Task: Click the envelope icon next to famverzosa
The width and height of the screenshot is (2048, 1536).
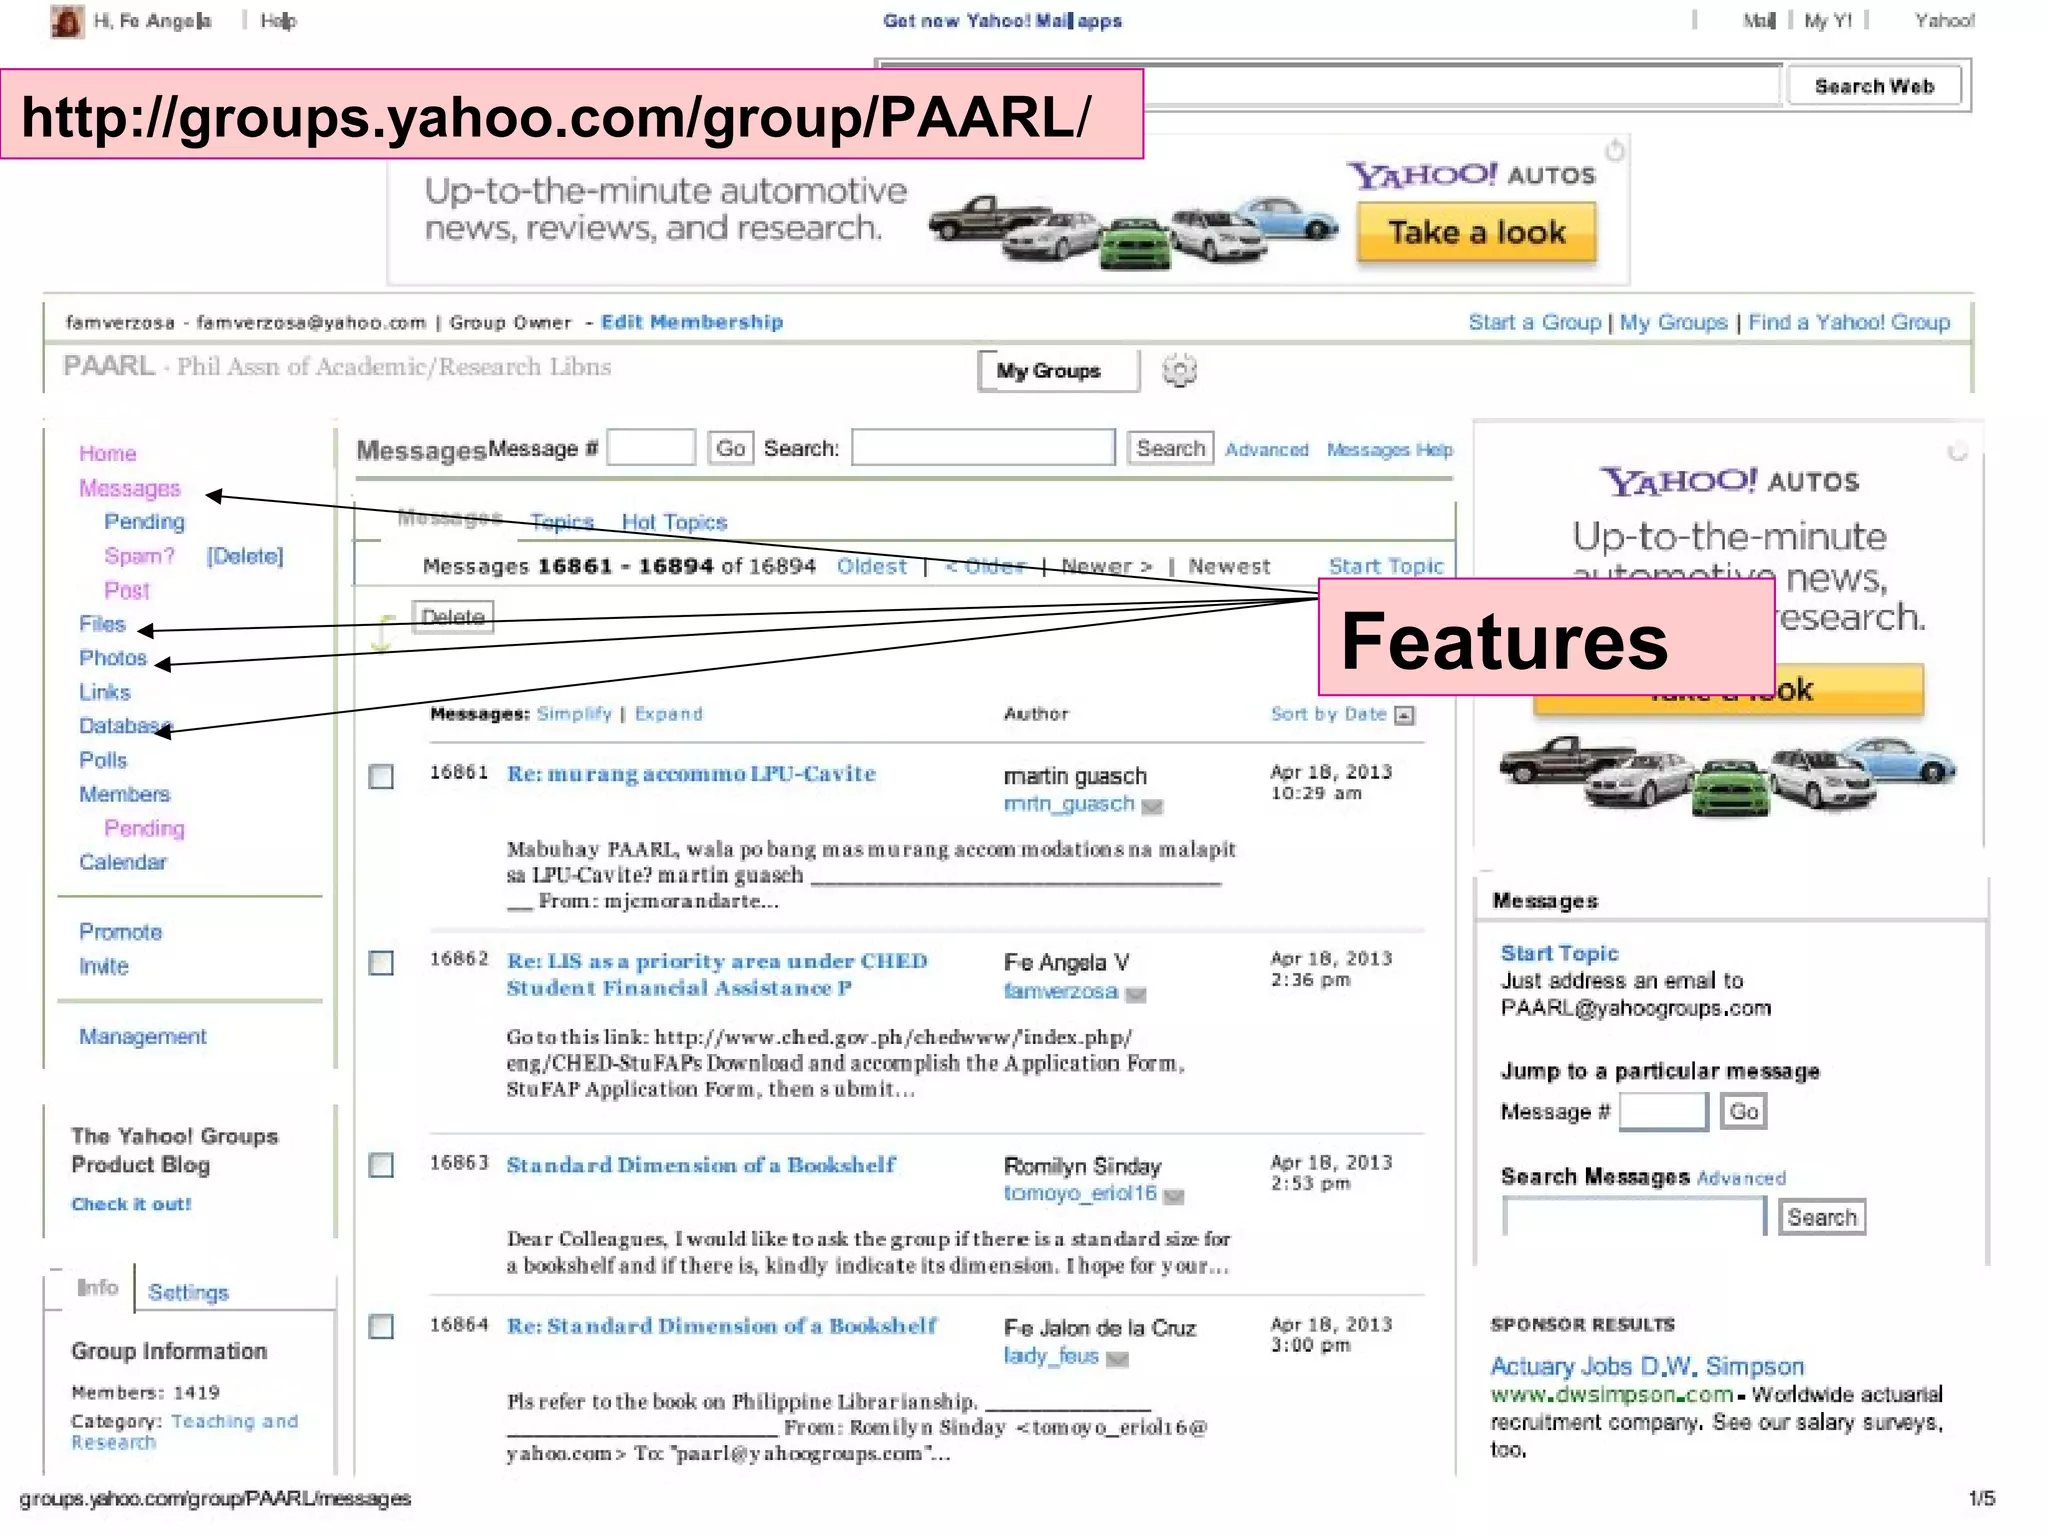Action: [1135, 994]
